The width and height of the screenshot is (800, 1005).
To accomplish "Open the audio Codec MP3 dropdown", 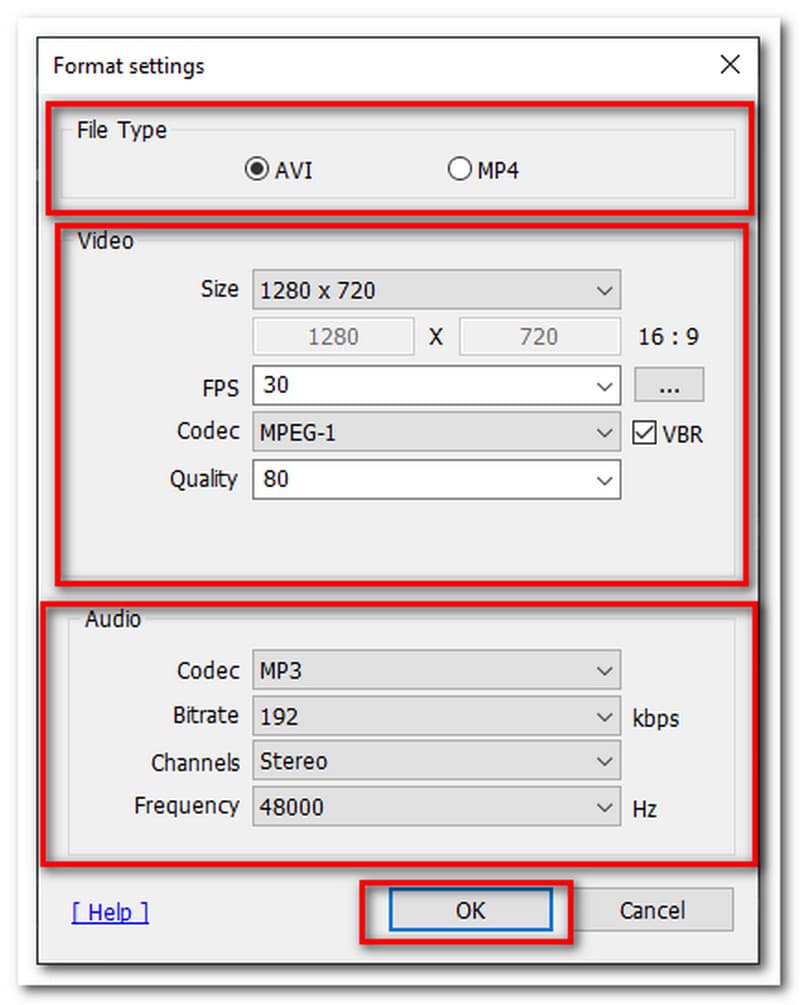I will click(x=436, y=671).
